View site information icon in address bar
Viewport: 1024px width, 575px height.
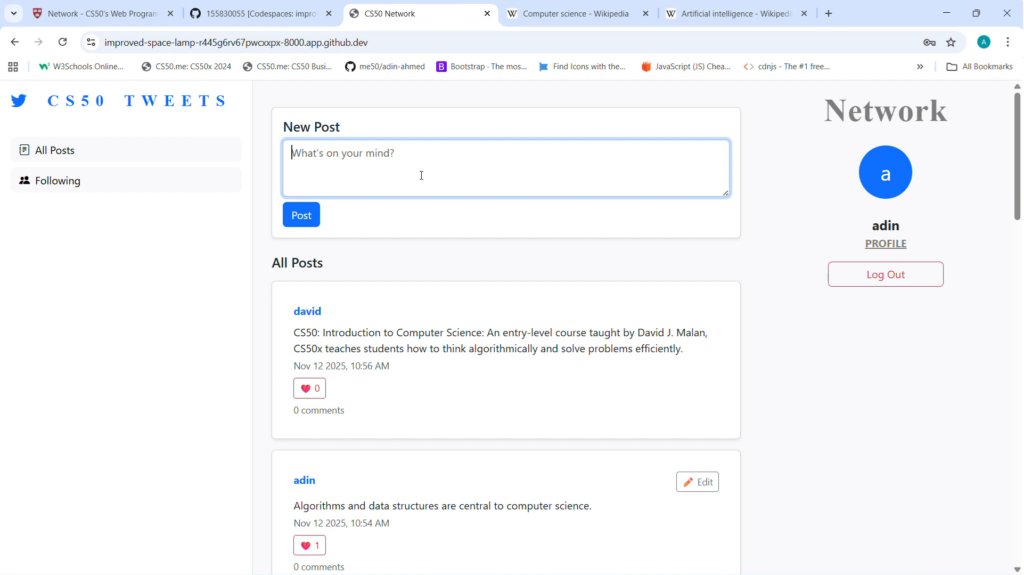(x=91, y=42)
